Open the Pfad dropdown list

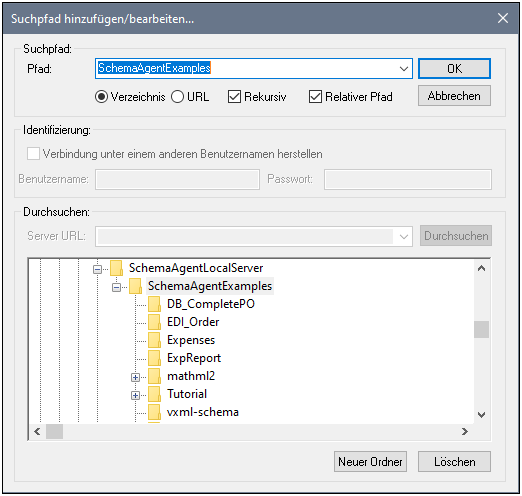pos(404,69)
